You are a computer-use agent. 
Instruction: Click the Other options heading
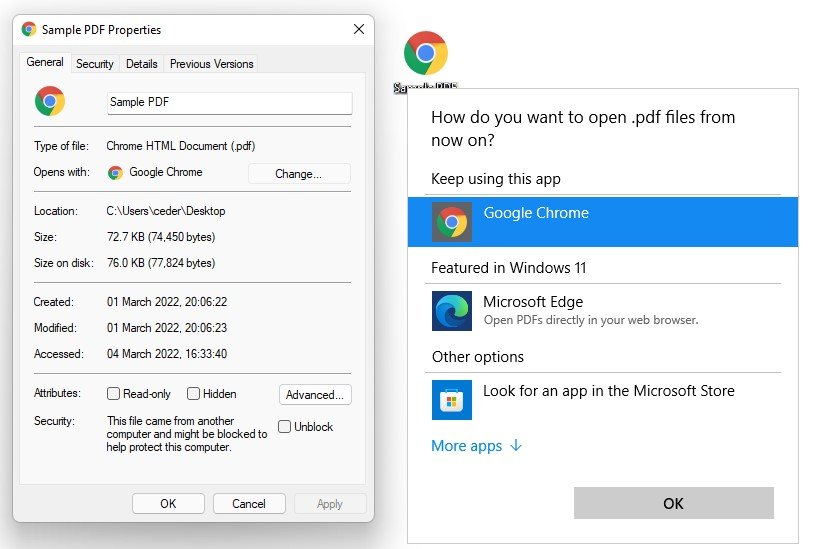tap(478, 357)
